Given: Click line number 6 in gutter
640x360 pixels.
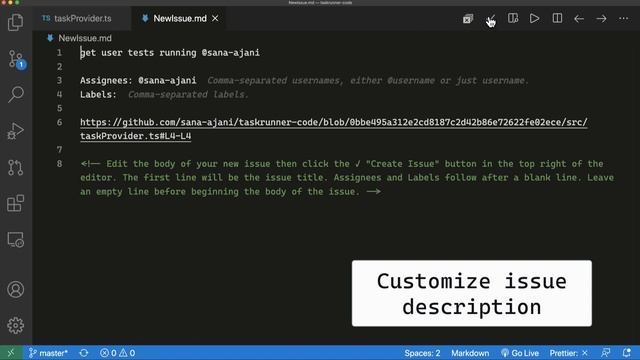Looking at the screenshot, I should [60, 122].
